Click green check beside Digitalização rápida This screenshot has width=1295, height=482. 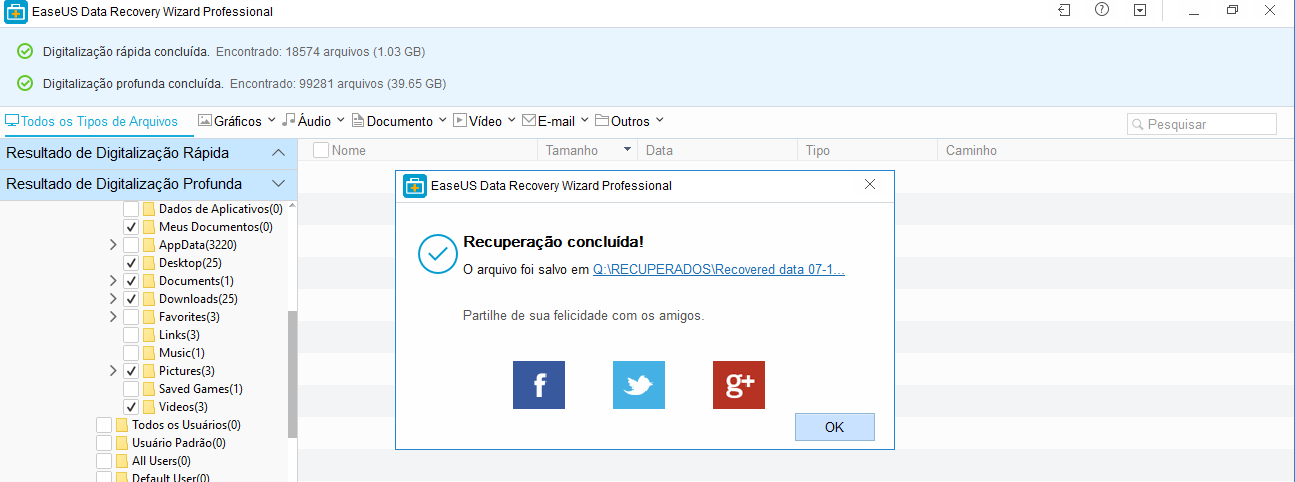26,51
